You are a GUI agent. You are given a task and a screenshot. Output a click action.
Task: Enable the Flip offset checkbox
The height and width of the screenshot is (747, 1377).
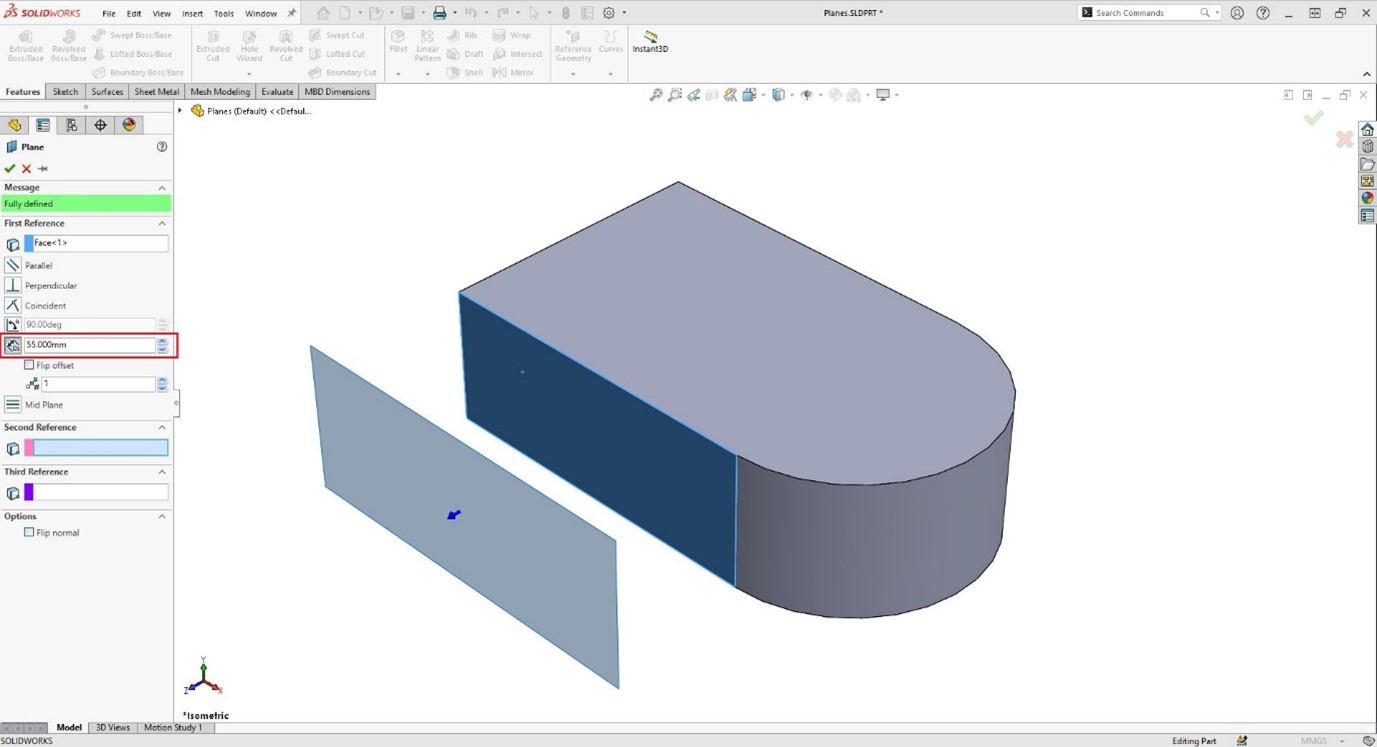29,365
